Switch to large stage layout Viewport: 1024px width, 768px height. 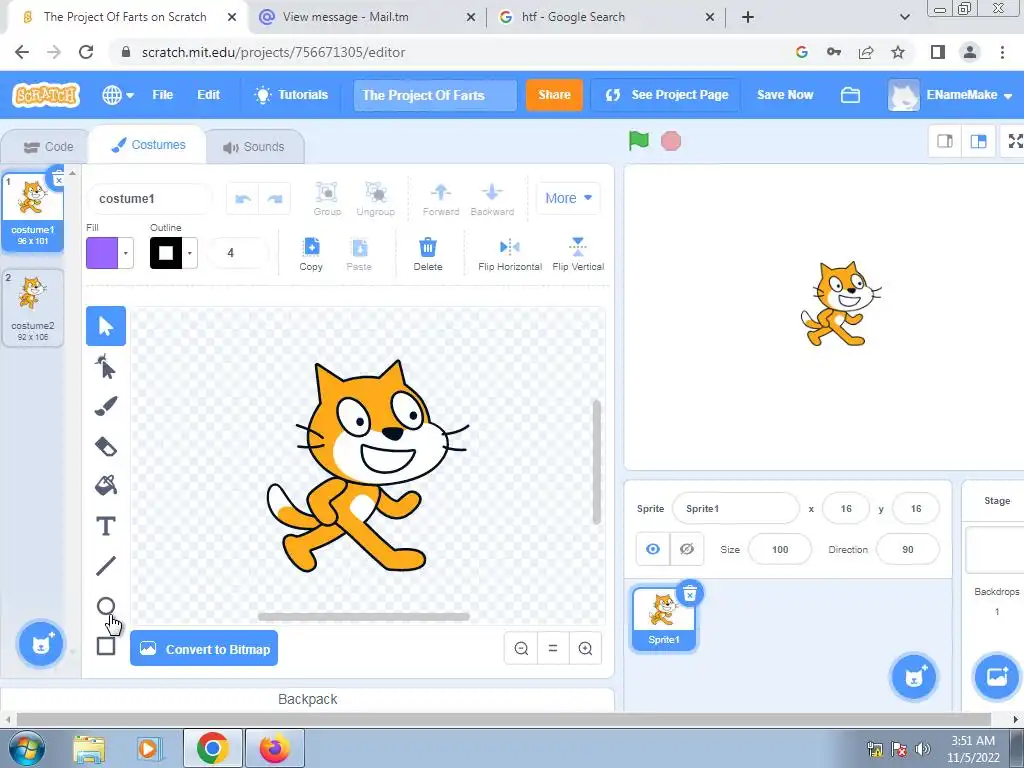pyautogui.click(x=978, y=141)
